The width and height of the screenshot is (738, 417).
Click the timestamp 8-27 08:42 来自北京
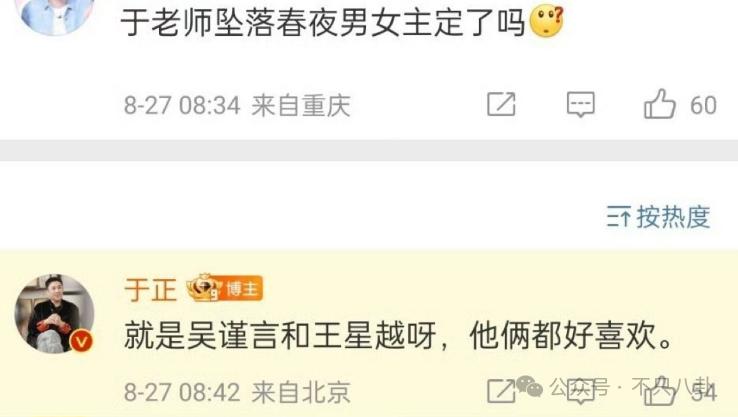(237, 392)
